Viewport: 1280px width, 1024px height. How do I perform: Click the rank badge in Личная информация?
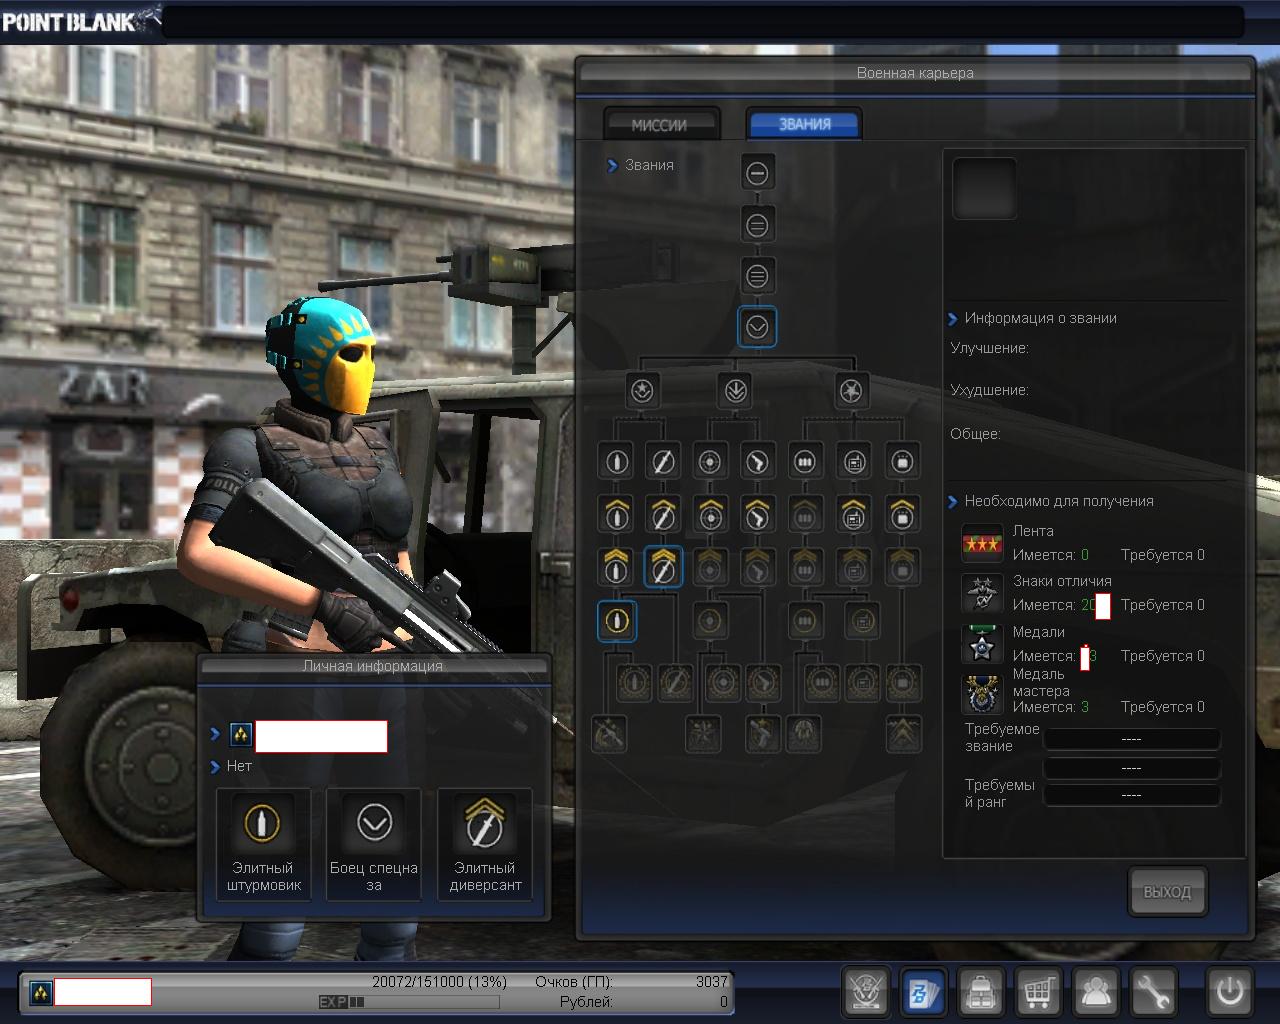[240, 735]
